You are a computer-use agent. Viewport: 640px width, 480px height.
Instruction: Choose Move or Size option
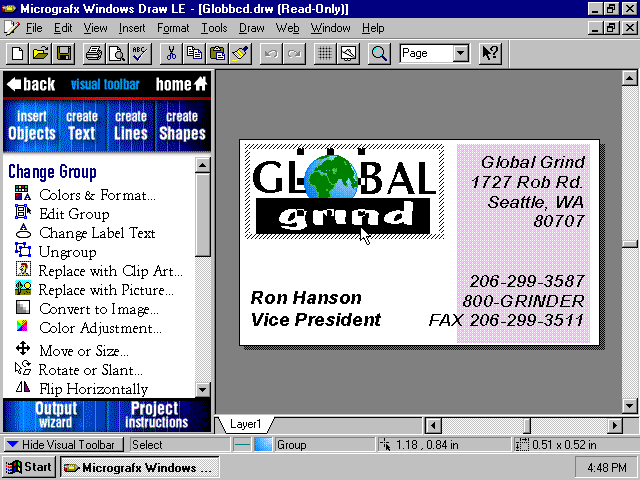72,351
